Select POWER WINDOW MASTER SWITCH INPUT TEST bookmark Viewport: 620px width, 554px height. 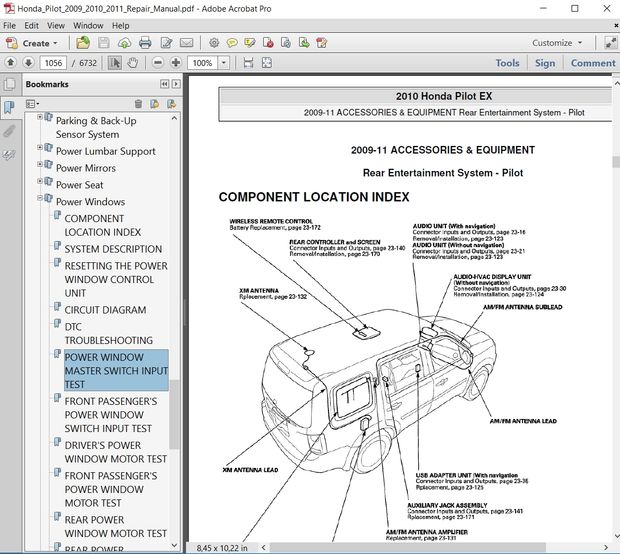tap(116, 371)
